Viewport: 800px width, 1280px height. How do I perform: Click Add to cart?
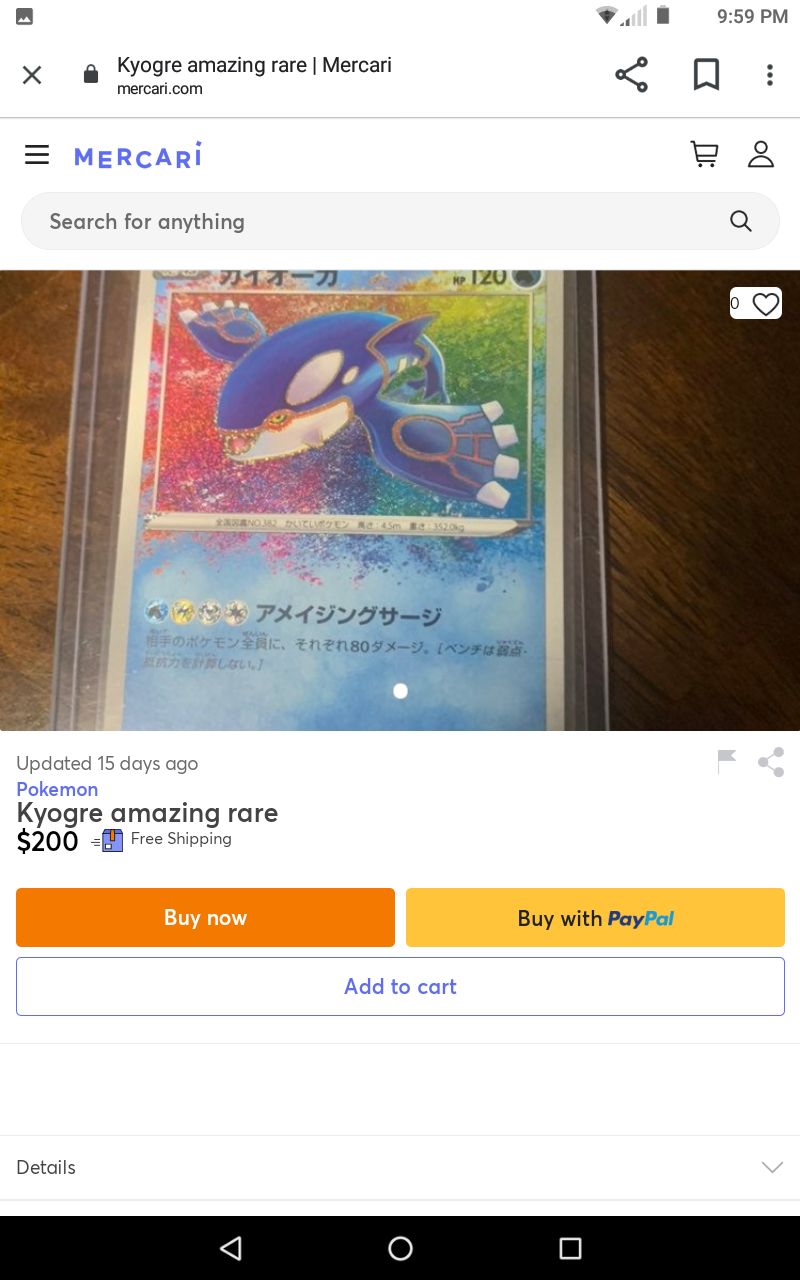(400, 986)
